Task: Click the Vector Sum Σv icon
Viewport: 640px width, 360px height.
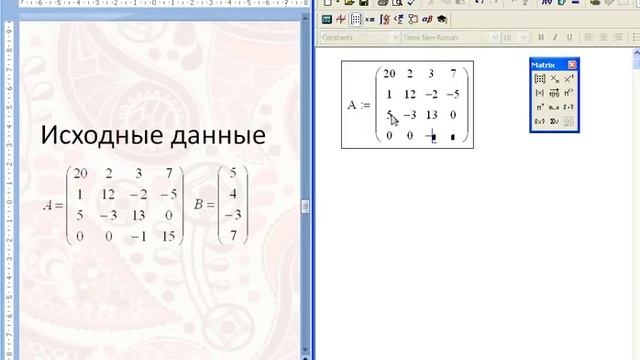Action: pyautogui.click(x=554, y=121)
